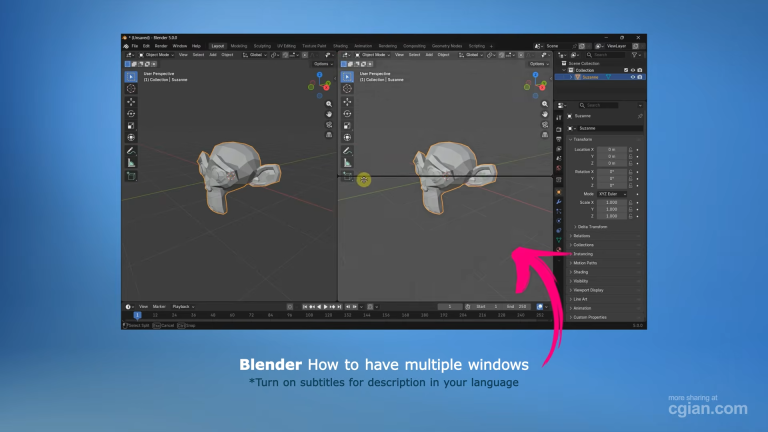
Task: Click the End frame 250 field
Action: pyautogui.click(x=517, y=307)
